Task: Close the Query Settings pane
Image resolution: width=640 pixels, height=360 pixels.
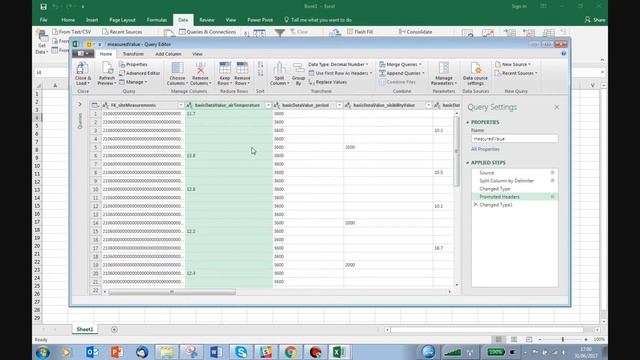Action: 557,107
